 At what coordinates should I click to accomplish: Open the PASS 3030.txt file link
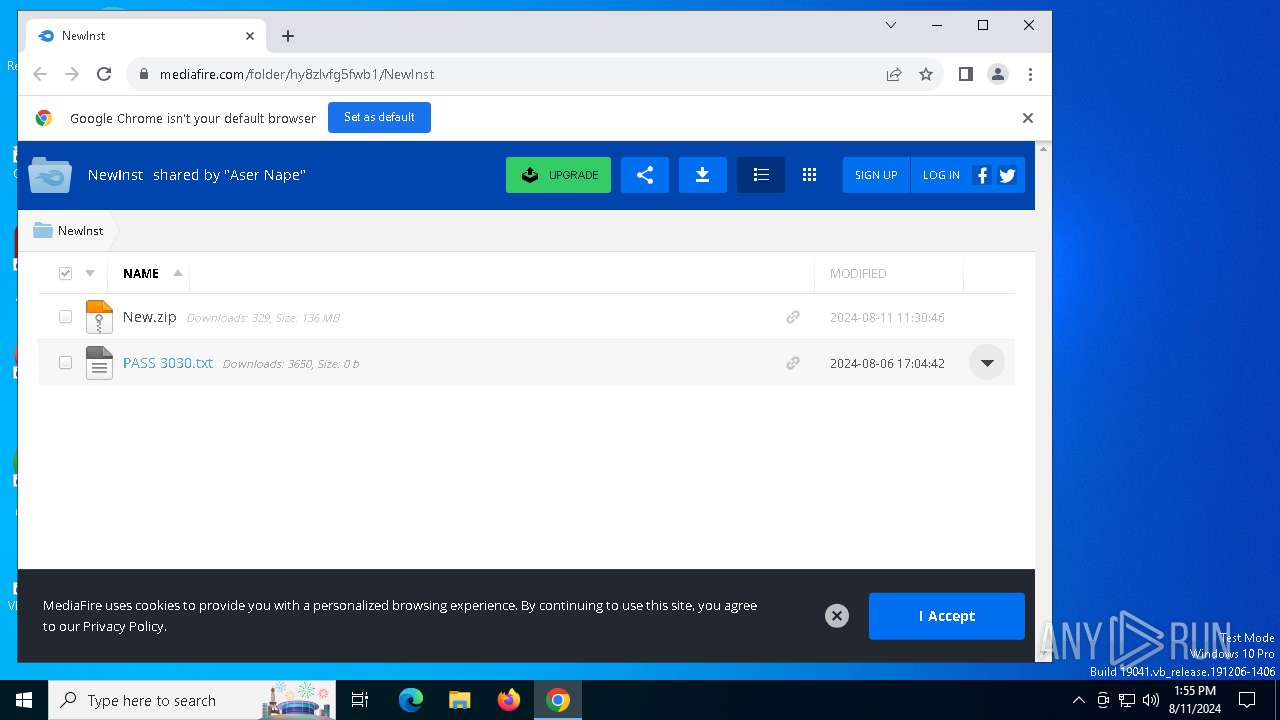[168, 363]
